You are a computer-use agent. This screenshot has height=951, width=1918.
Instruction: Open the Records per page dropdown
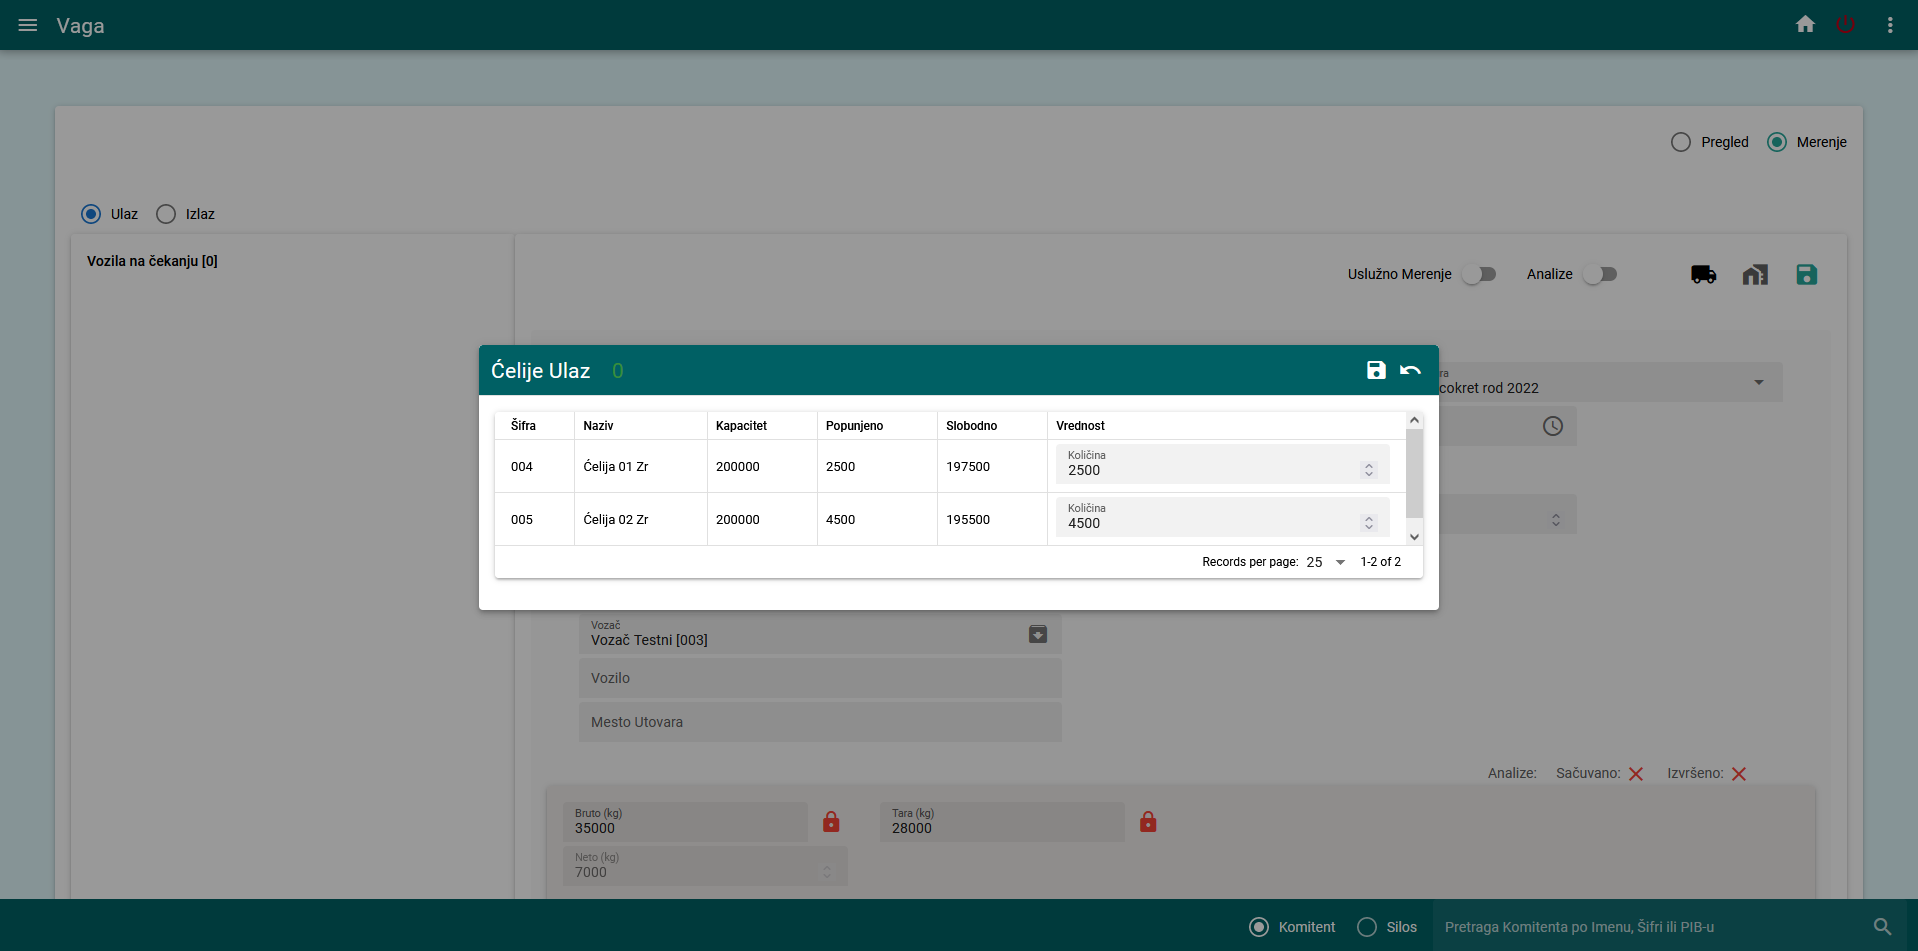coord(1326,562)
